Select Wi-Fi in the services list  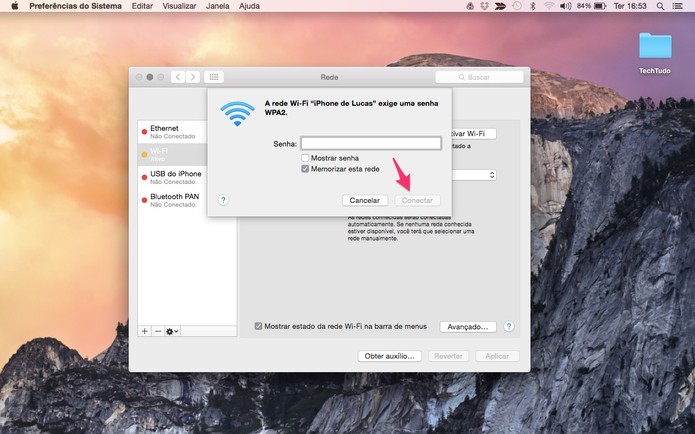click(172, 154)
